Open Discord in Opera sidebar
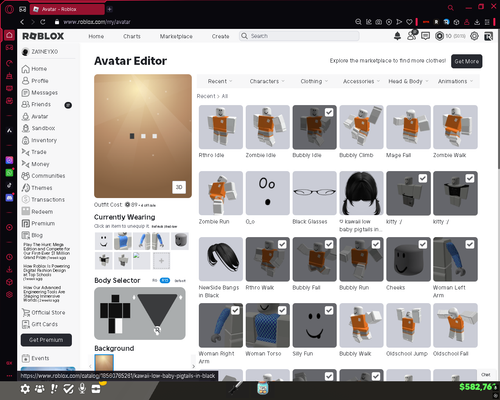This screenshot has width=500, height=400. [9, 198]
